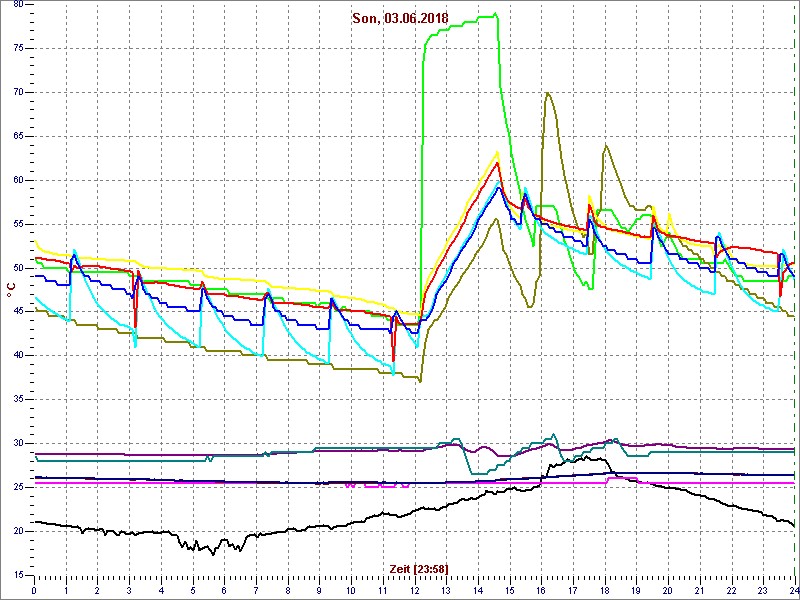The width and height of the screenshot is (800, 600).
Task: Click hour label 13 on the time axis
Action: (x=446, y=589)
